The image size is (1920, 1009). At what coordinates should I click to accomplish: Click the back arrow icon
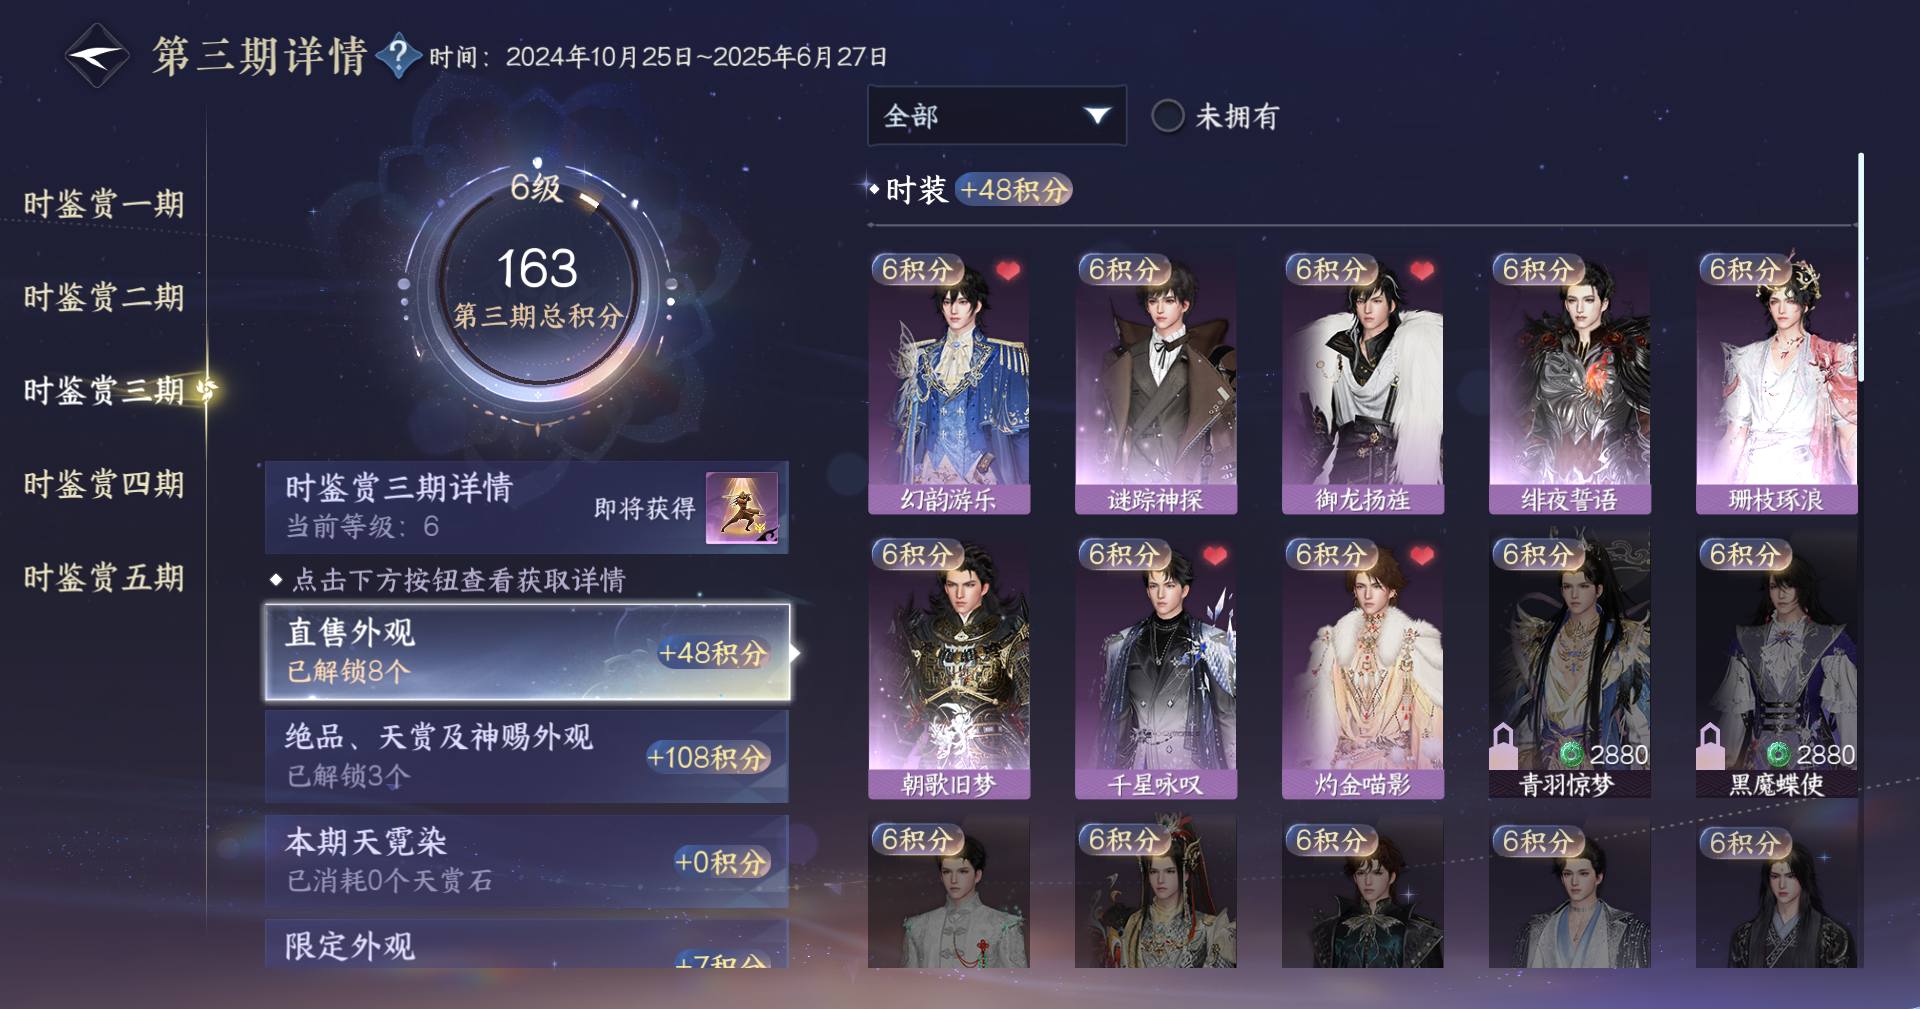[97, 56]
